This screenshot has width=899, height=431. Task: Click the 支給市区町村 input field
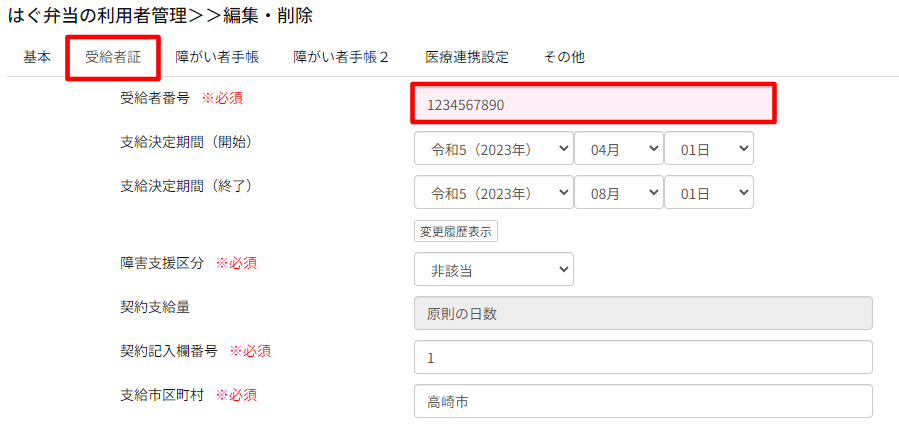coord(643,401)
